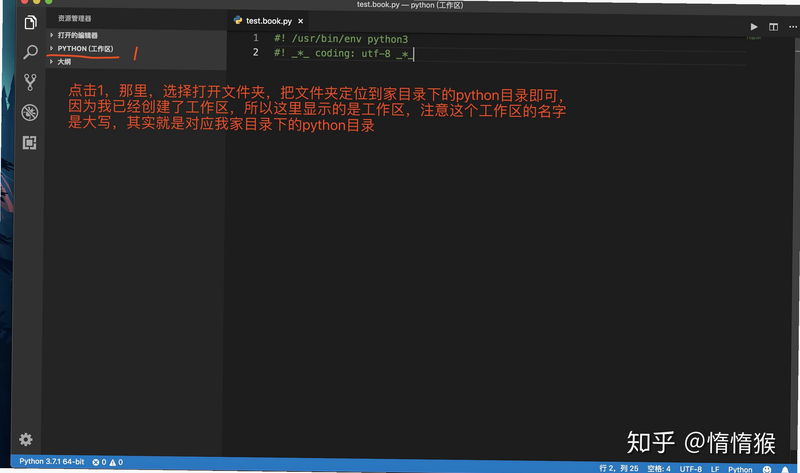Open problems panel via errors and warnings count
800x473 pixels.
tap(108, 462)
